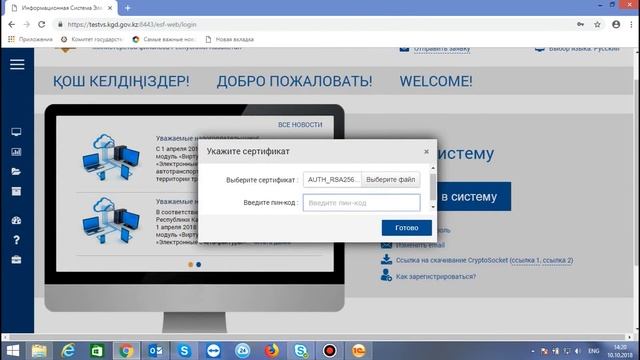This screenshot has height=360, width=640.
Task: Bookmark page with star icon
Action: (597, 24)
